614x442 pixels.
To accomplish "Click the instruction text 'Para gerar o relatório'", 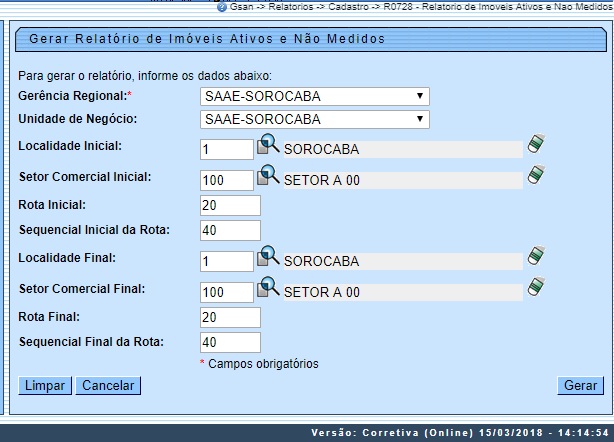I will pyautogui.click(x=145, y=76).
